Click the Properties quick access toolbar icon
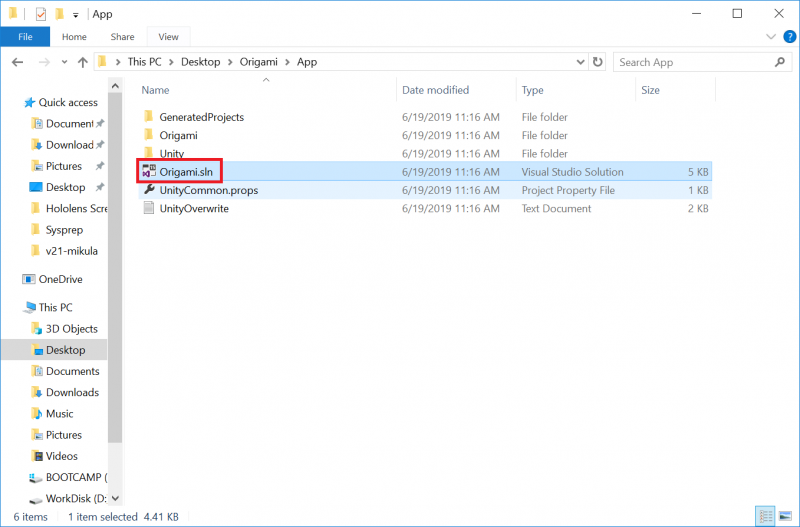This screenshot has width=800, height=527. tap(41, 14)
